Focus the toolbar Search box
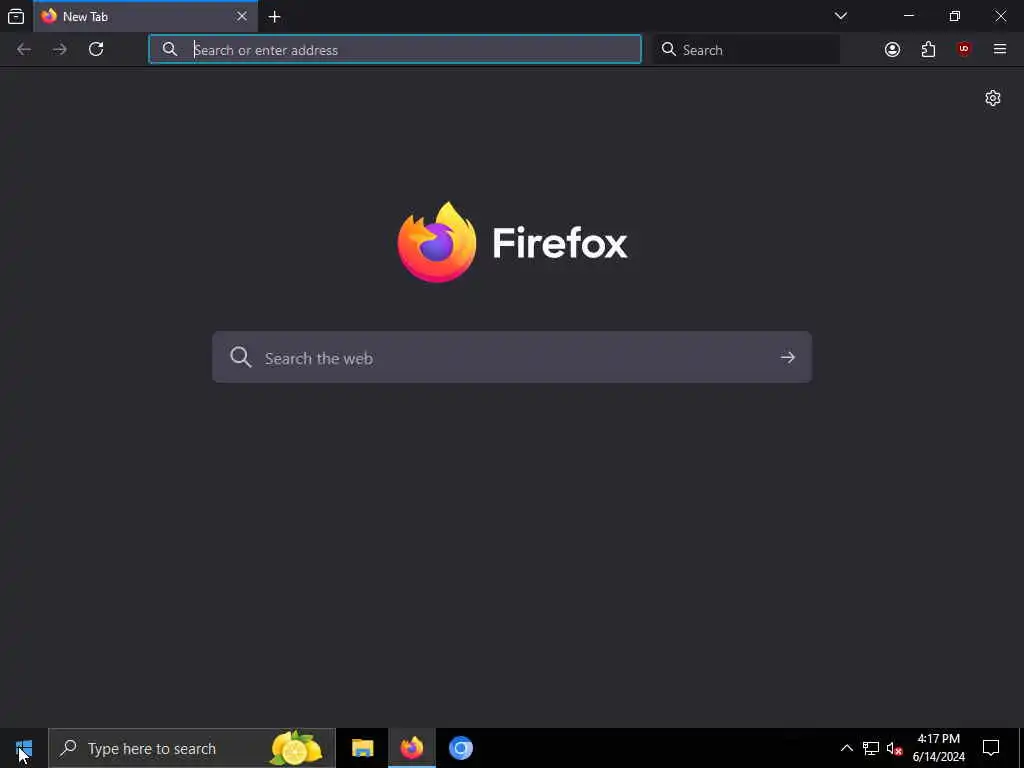The width and height of the screenshot is (1024, 768). coord(746,50)
